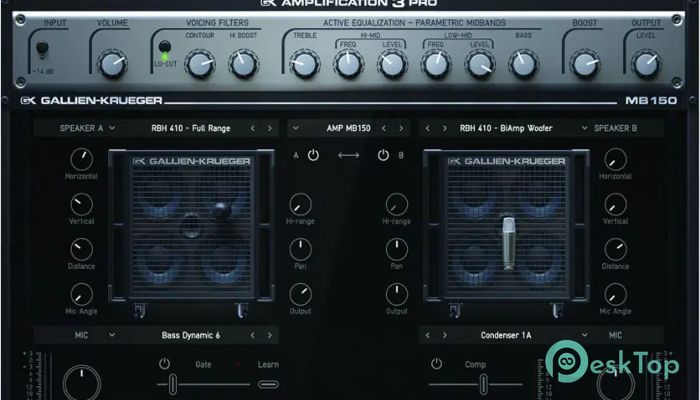Click channel A Hi-range knob
Viewport: 700px width, 400px height.
[x=300, y=204]
